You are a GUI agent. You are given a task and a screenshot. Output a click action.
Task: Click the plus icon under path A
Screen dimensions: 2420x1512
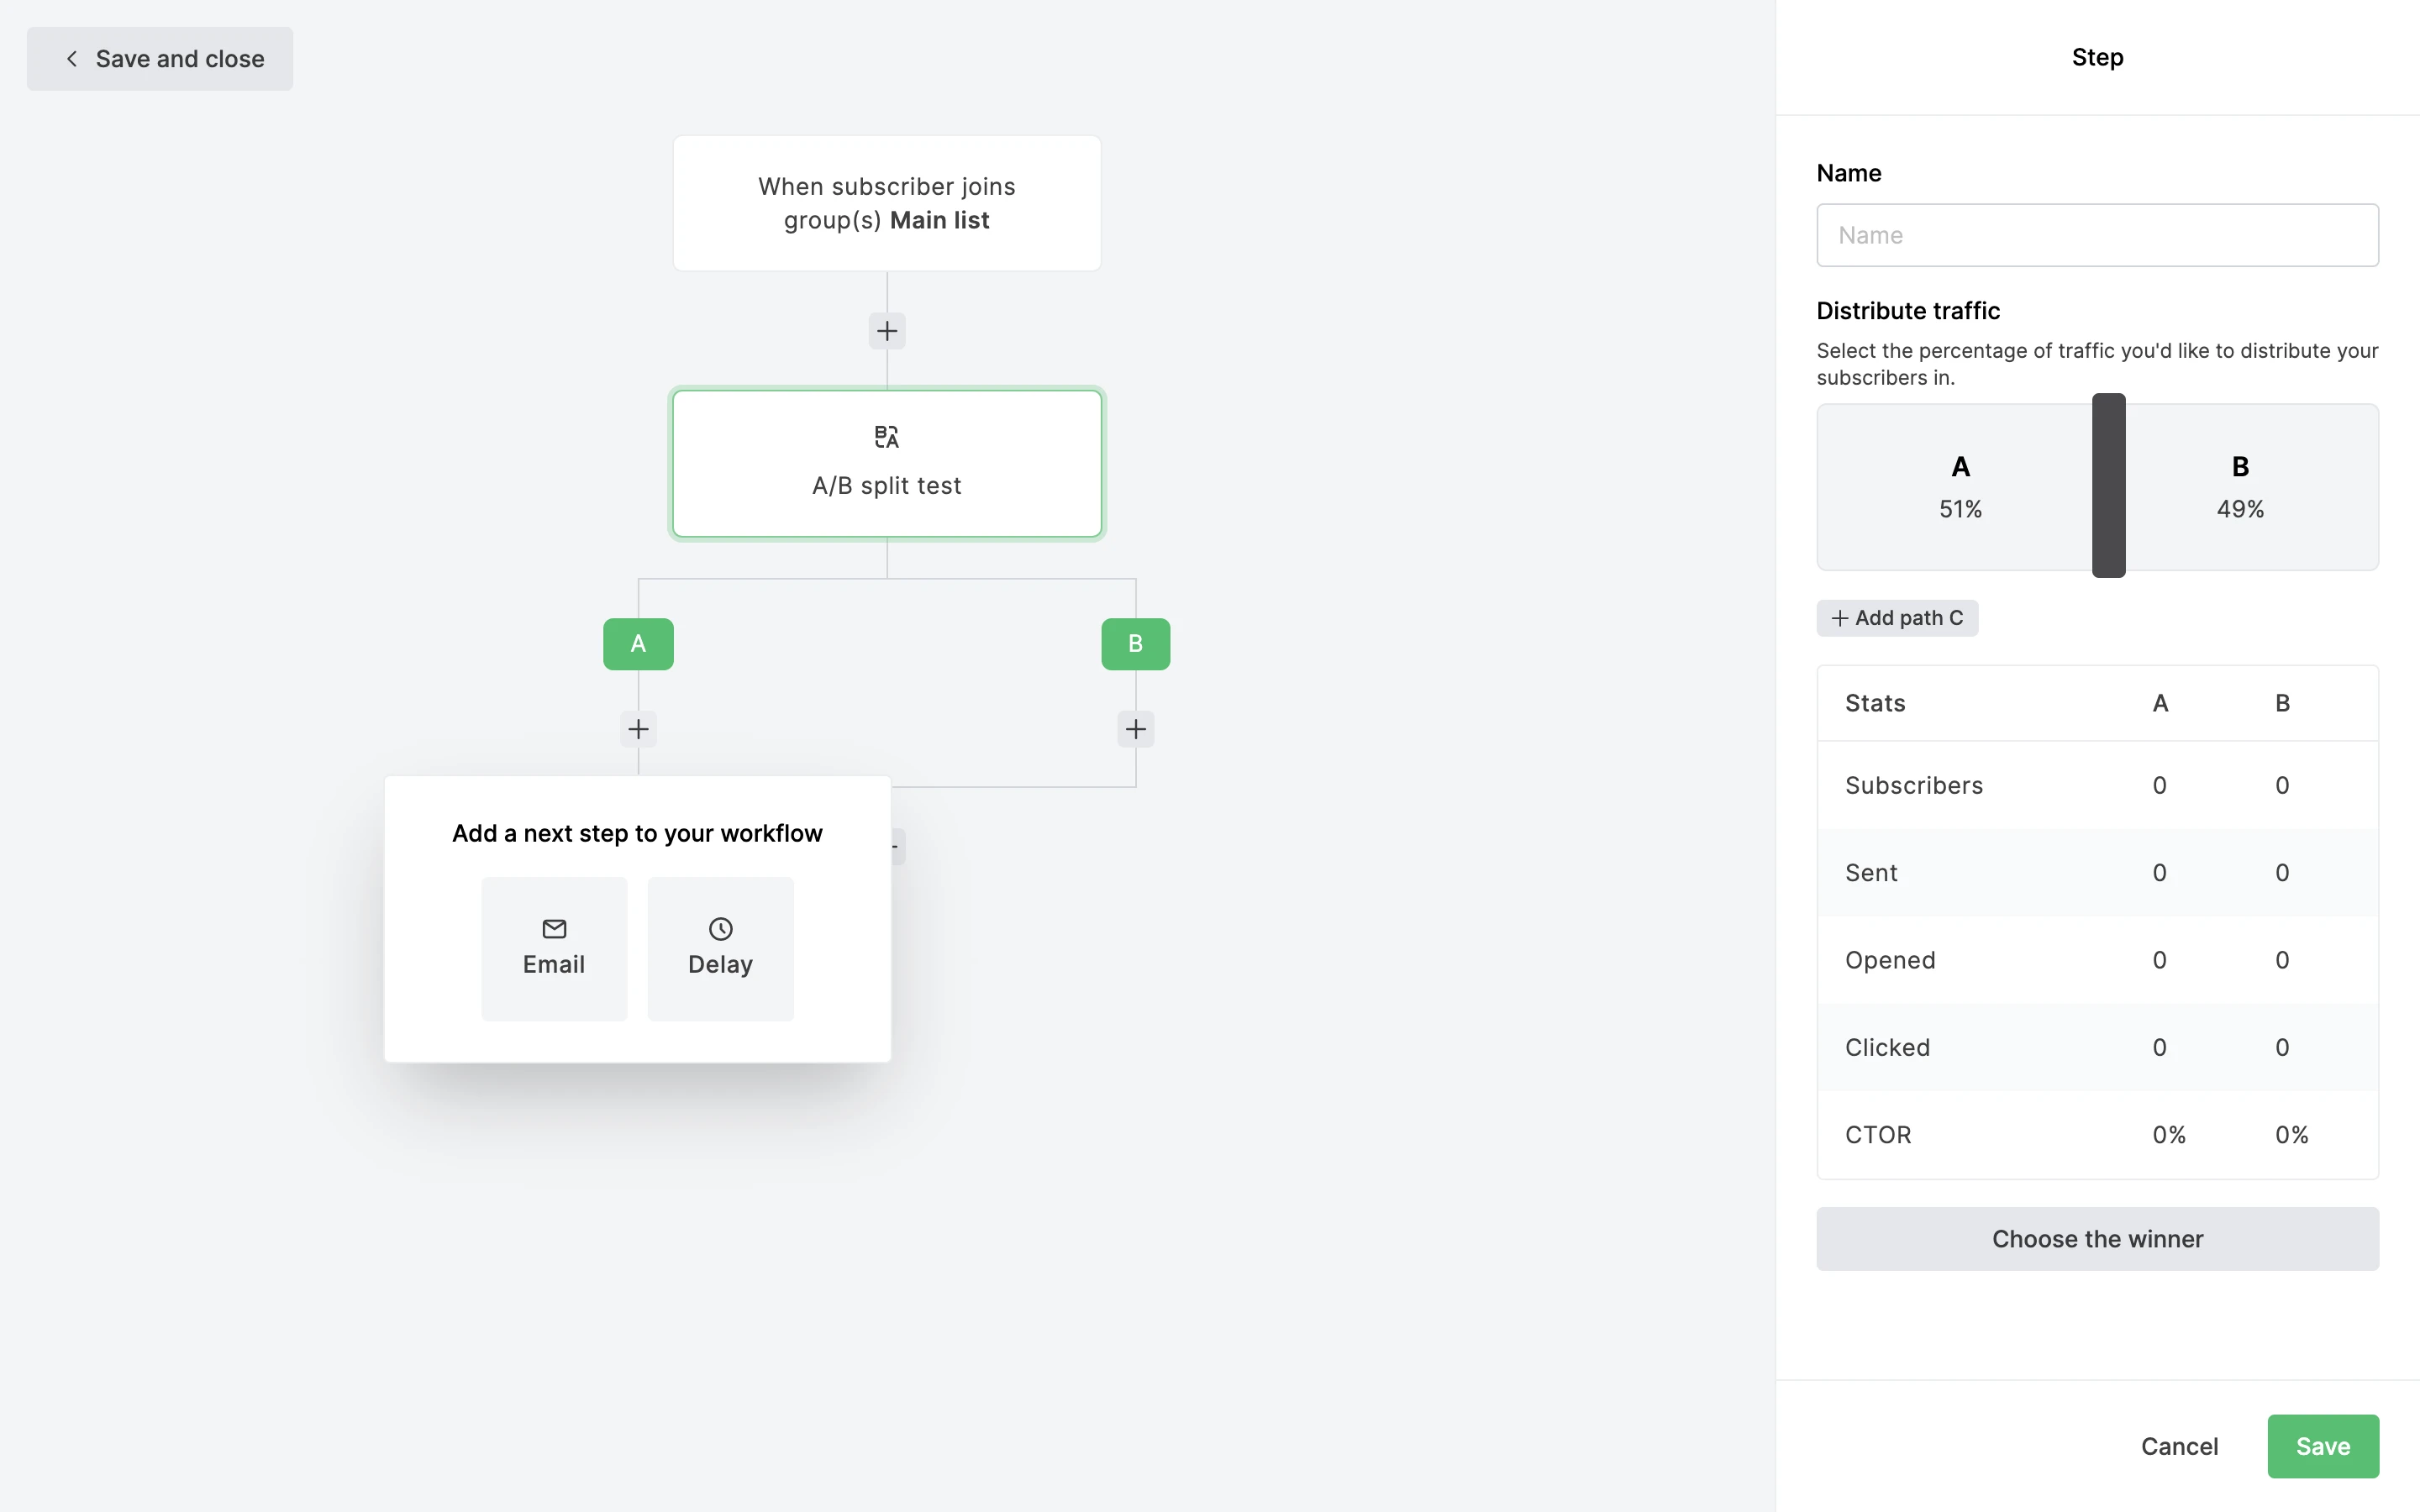[638, 729]
